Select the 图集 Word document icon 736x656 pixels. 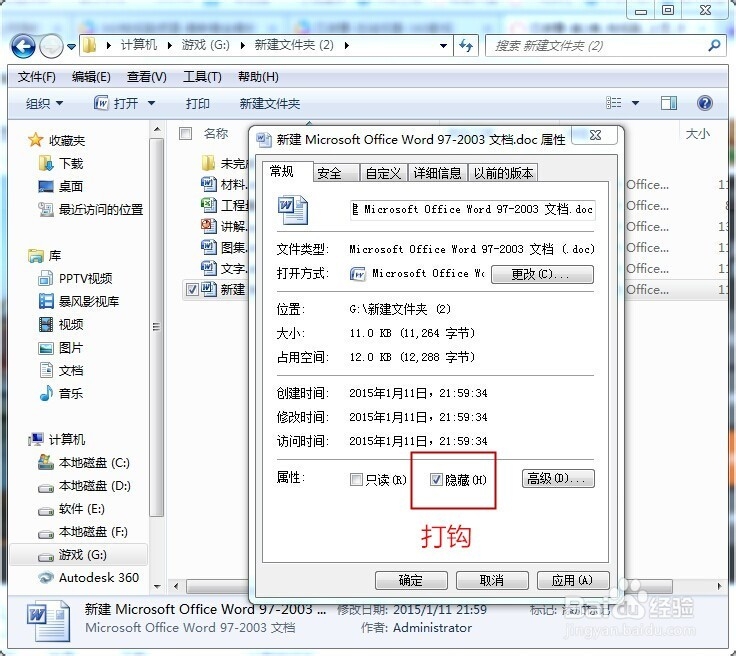tap(209, 247)
